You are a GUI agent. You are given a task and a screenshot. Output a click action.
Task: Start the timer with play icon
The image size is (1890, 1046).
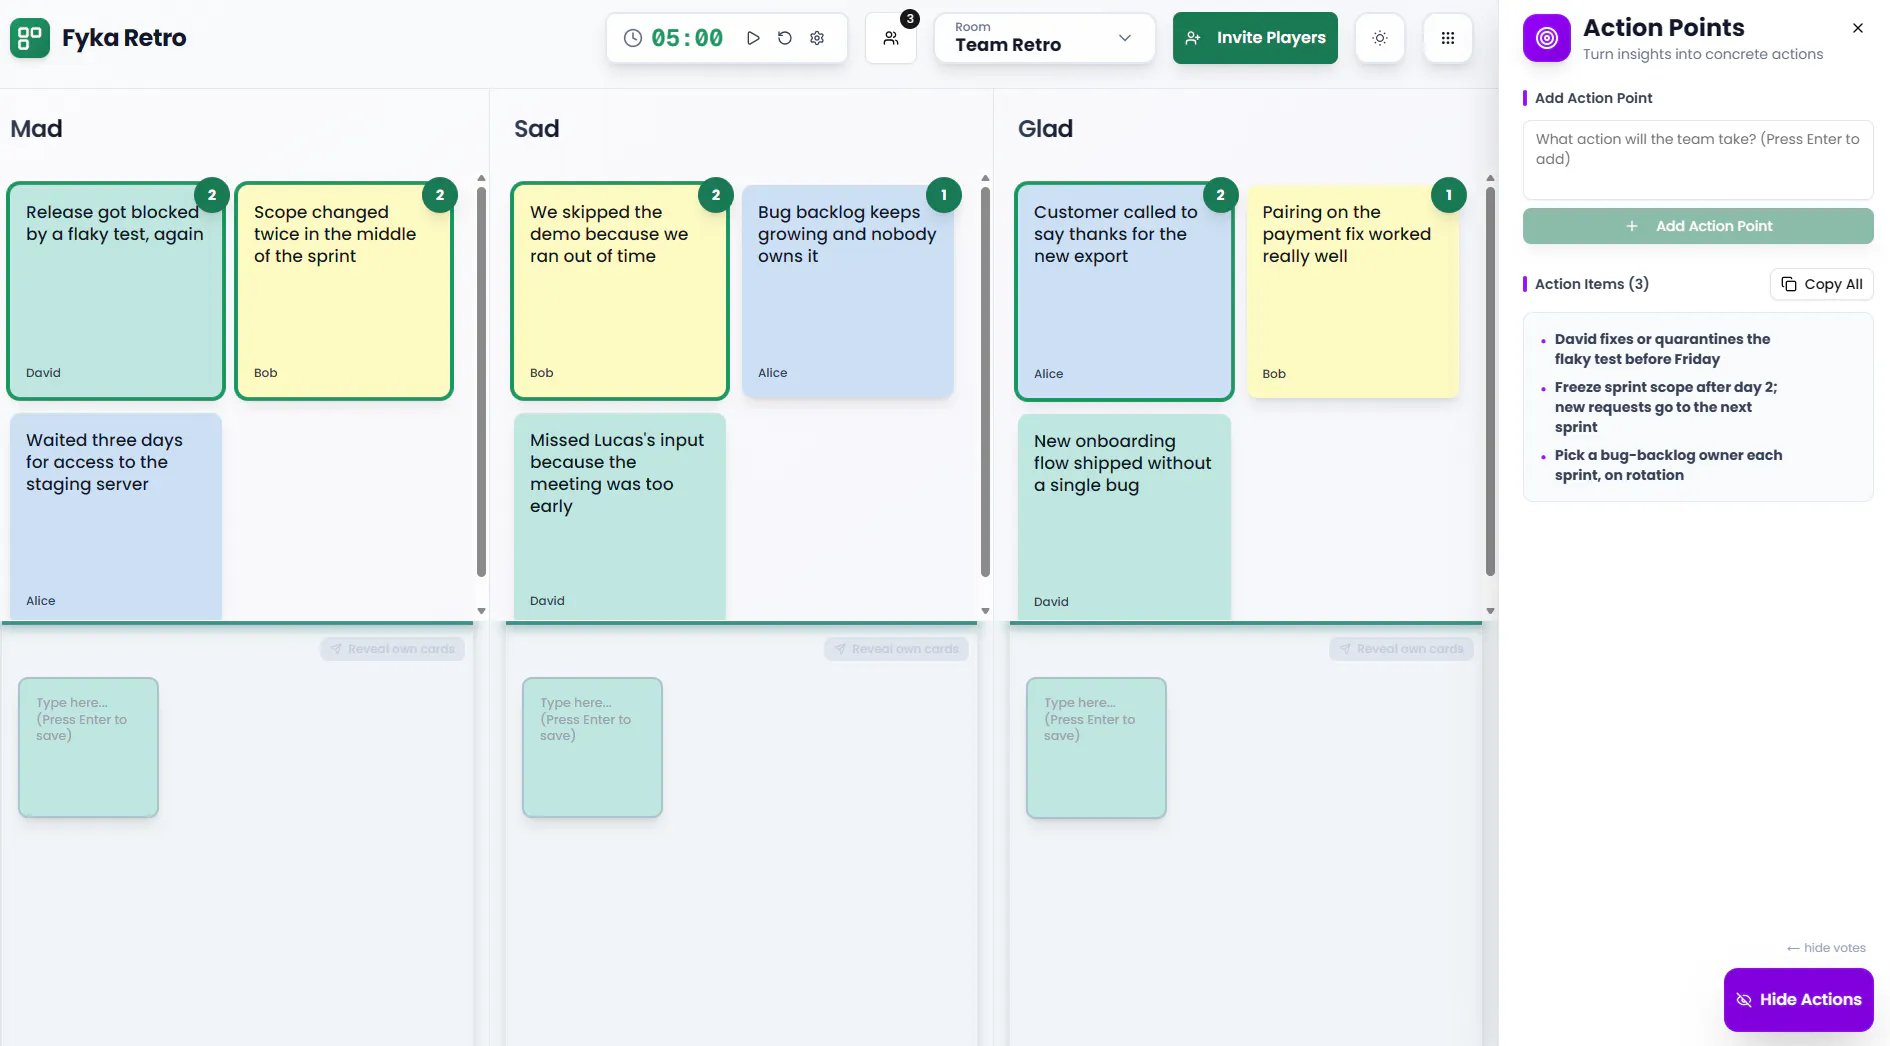753,38
